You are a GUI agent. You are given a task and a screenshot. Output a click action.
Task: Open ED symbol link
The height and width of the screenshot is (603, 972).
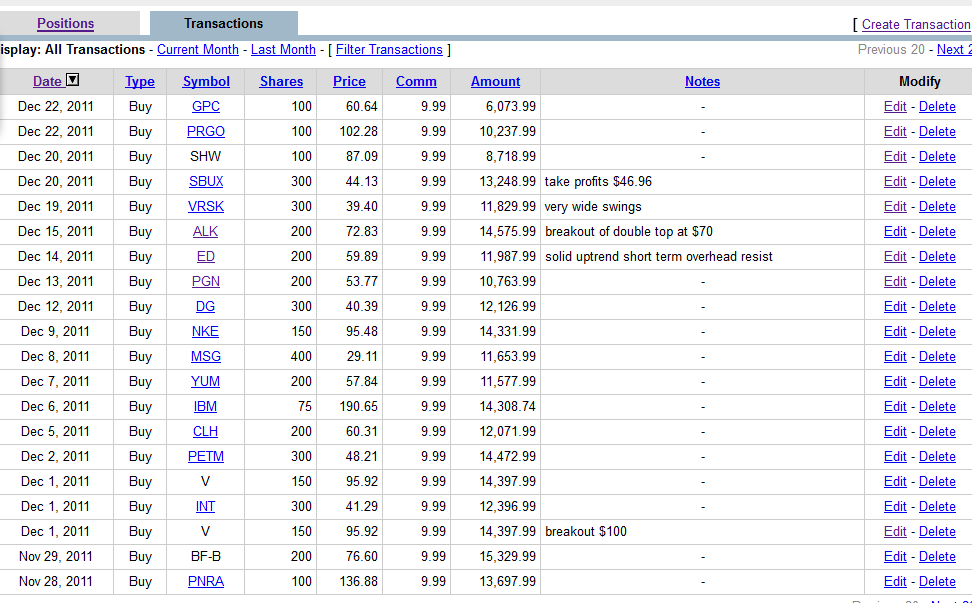(x=206, y=257)
